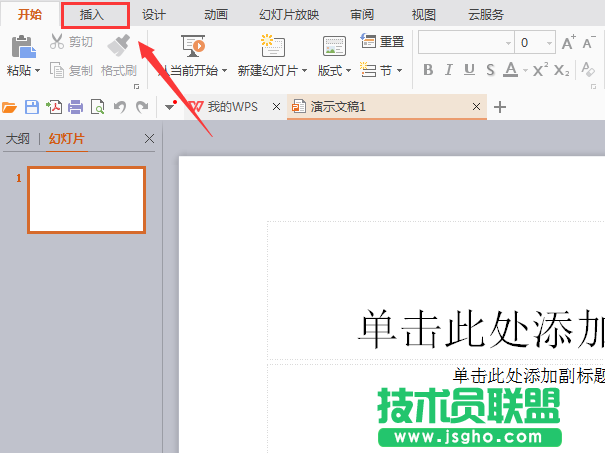605x453 pixels.
Task: Close the 演示文稿1 tab
Action: point(477,106)
